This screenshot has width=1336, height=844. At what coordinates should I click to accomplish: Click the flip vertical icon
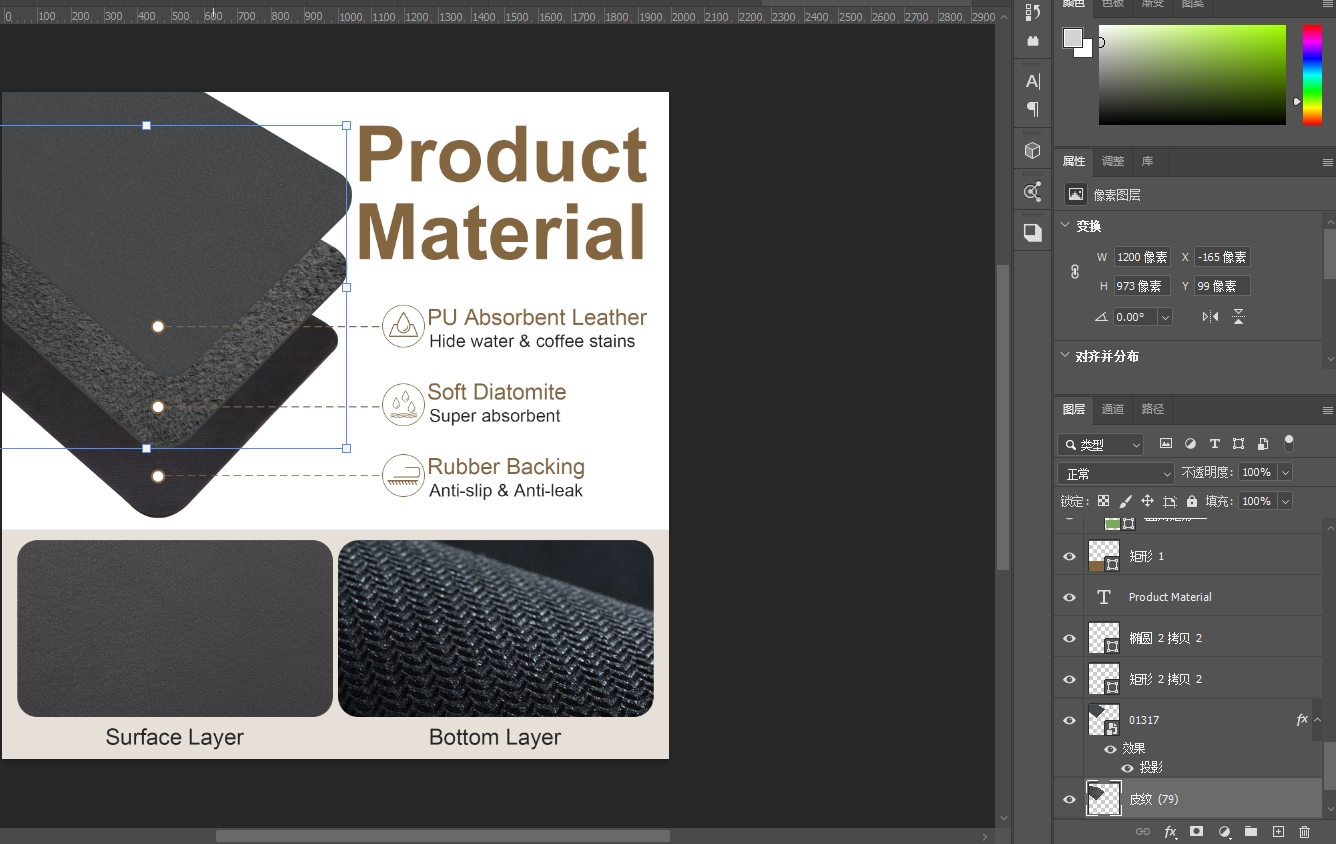point(1238,317)
